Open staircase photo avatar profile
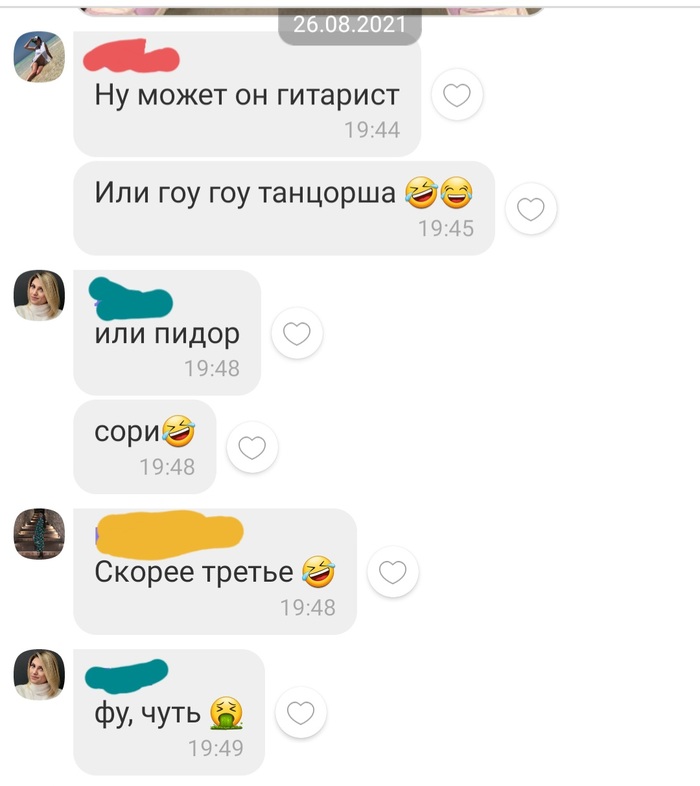700x786 pixels. (39, 534)
